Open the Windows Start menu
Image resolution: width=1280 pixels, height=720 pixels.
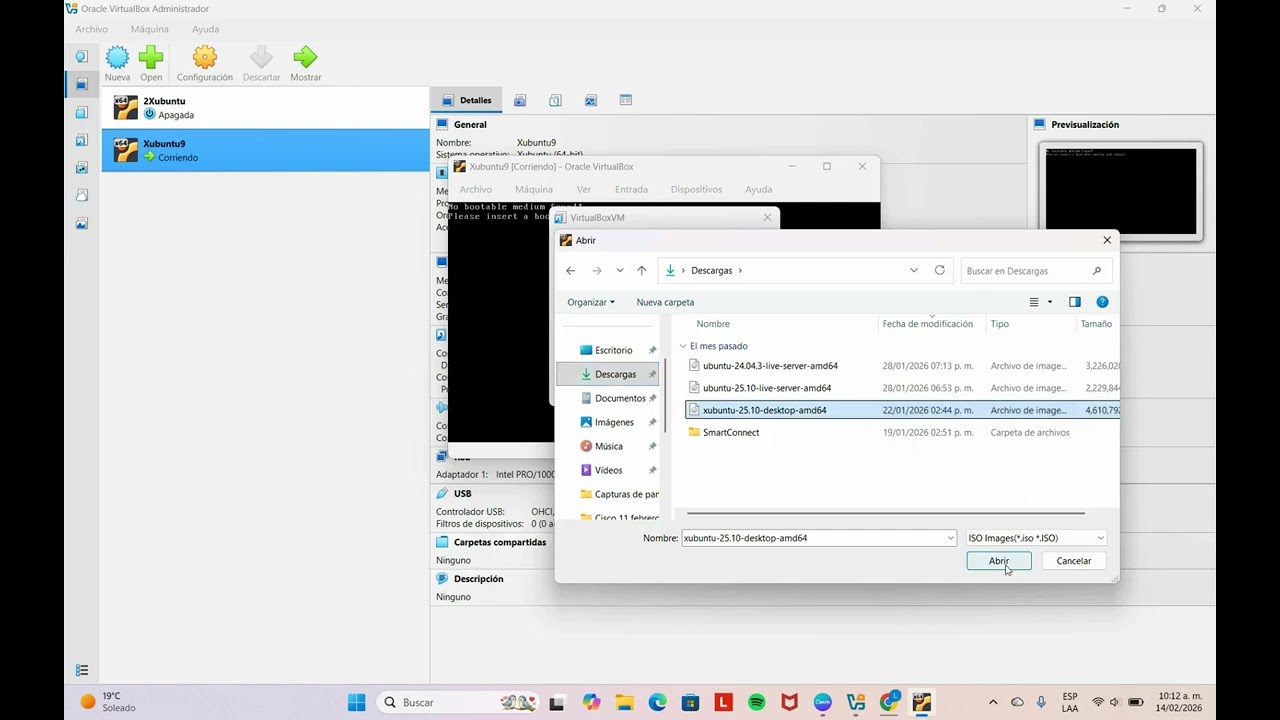click(356, 702)
